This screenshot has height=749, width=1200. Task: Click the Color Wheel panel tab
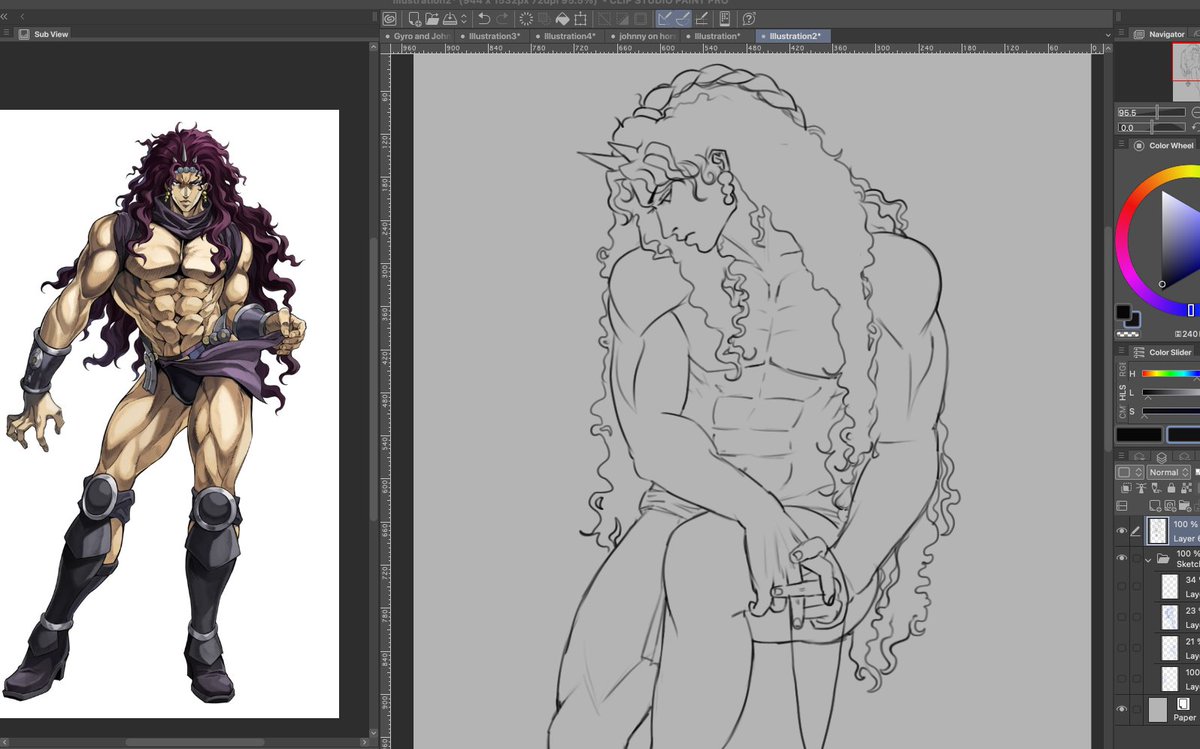[x=1165, y=145]
